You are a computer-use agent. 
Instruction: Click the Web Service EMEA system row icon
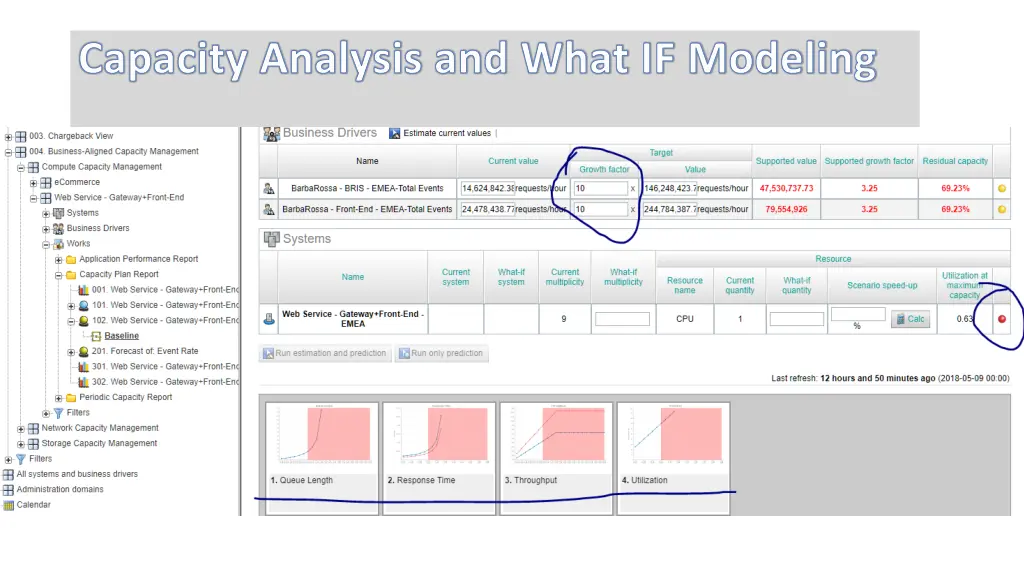point(268,319)
